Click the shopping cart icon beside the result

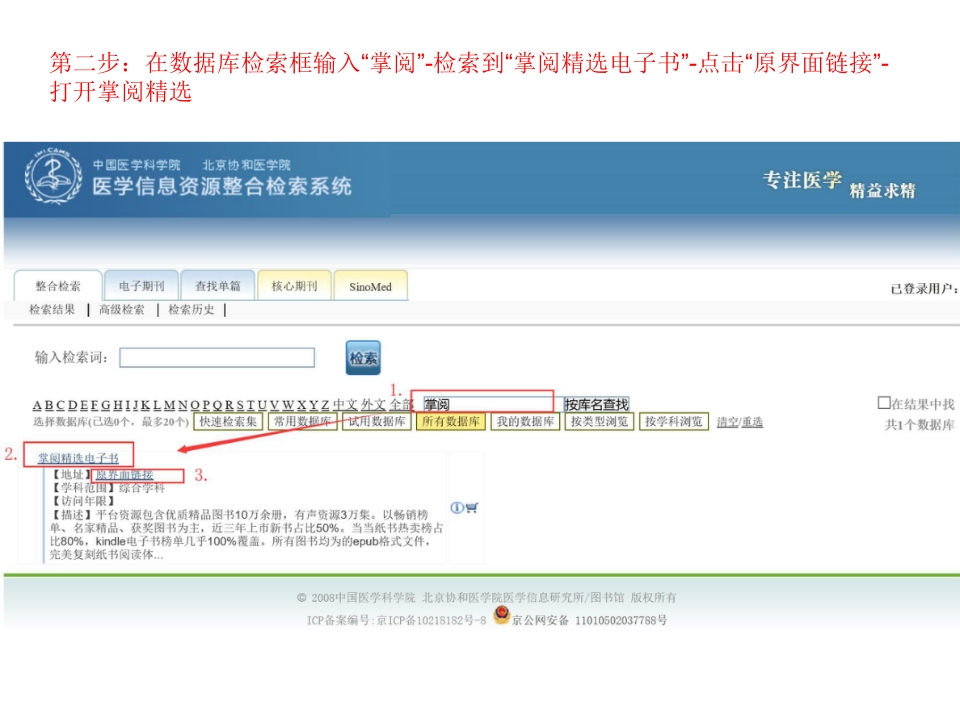pos(471,507)
